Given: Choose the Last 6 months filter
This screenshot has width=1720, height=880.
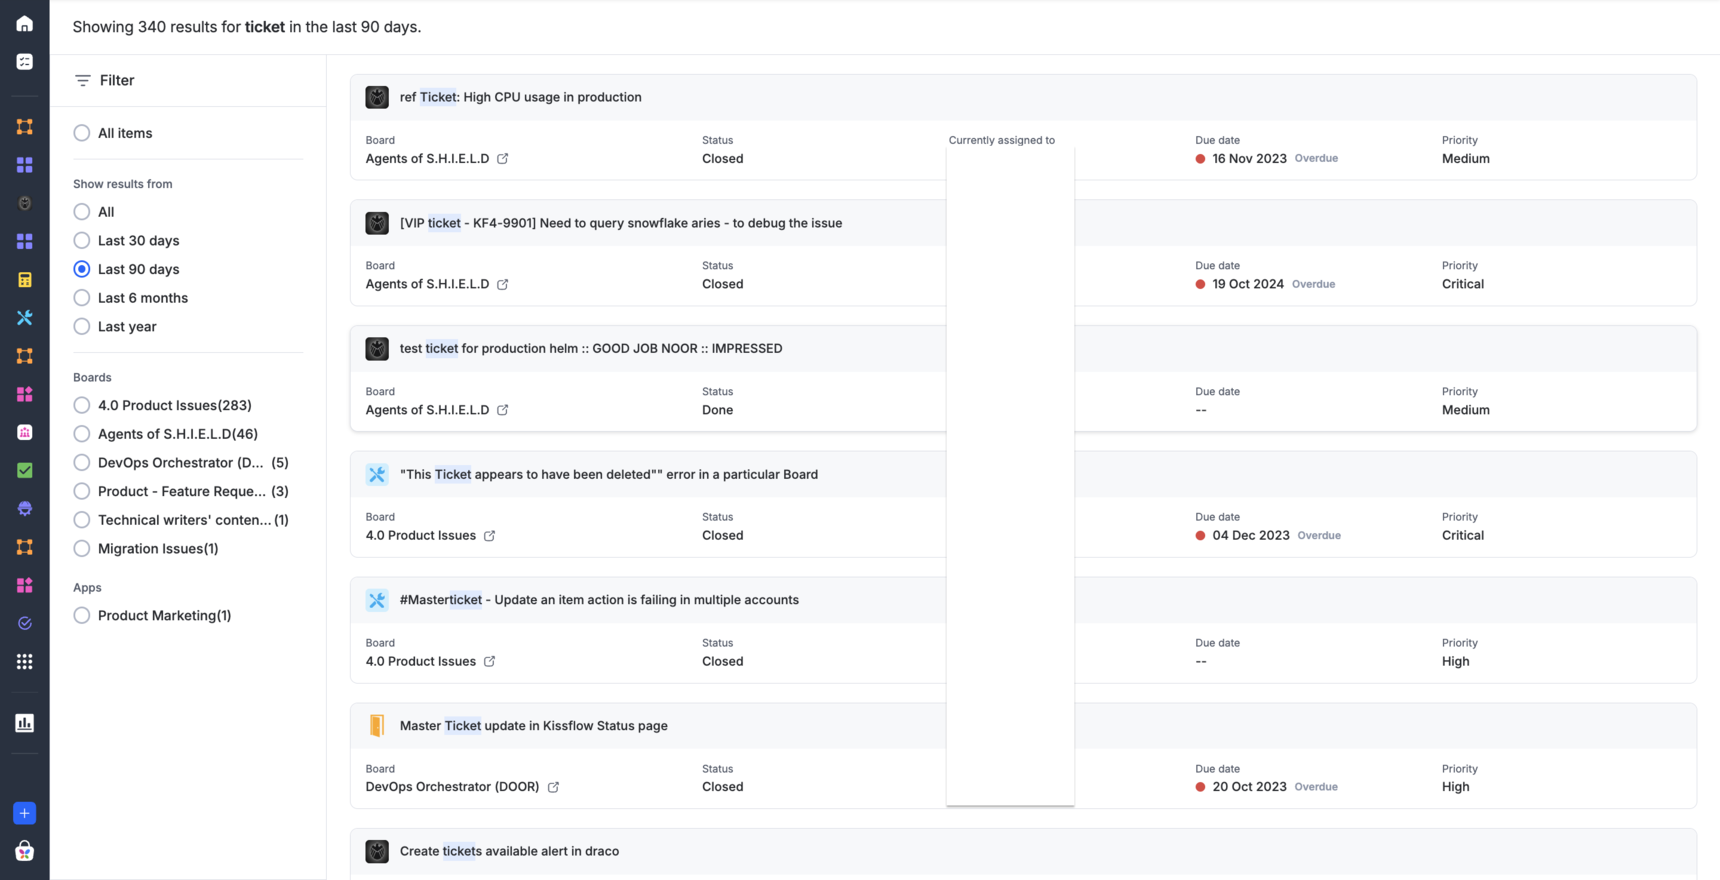Looking at the screenshot, I should pos(82,298).
